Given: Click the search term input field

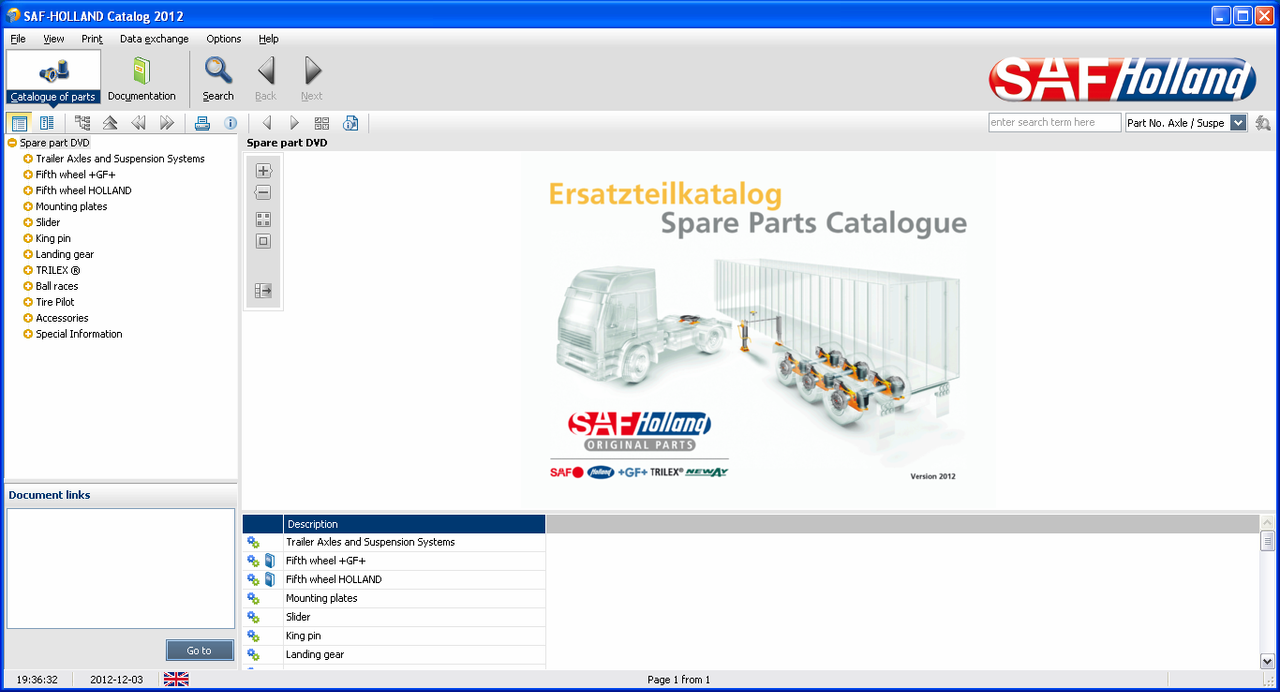Looking at the screenshot, I should click(1054, 123).
